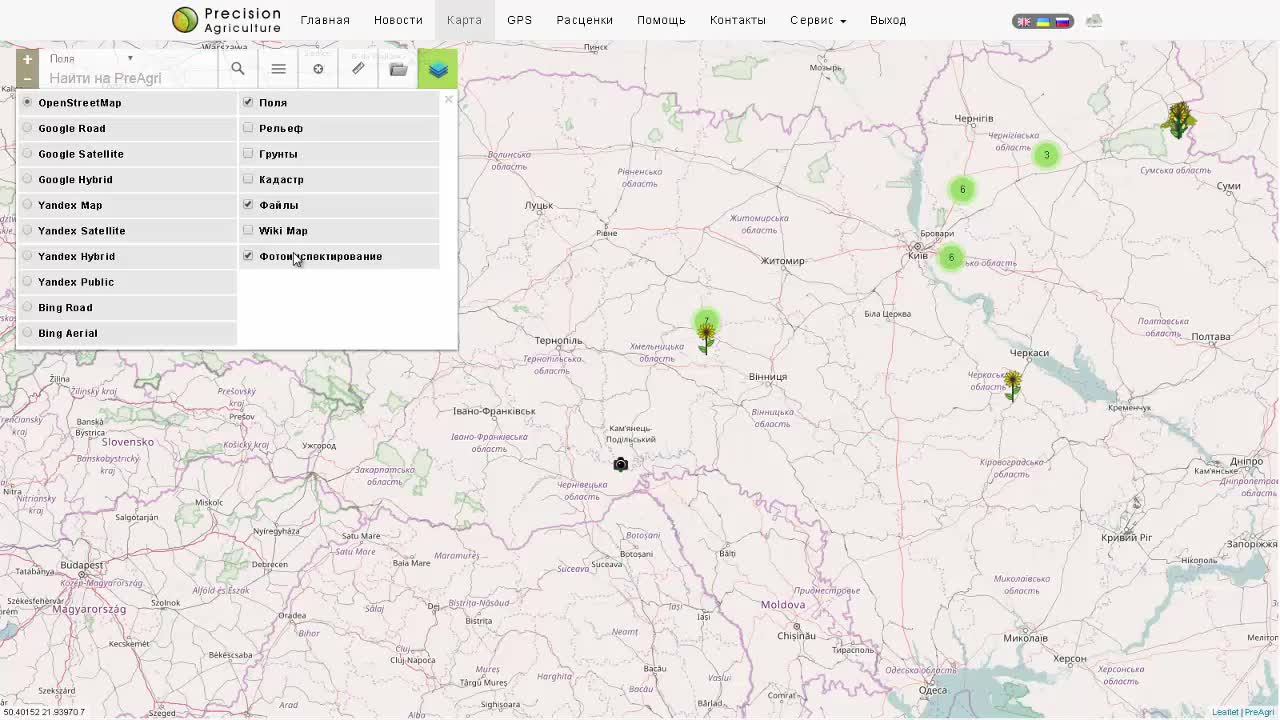This screenshot has width=1280, height=720.
Task: Open the Поля search type dropdown
Action: [91, 59]
